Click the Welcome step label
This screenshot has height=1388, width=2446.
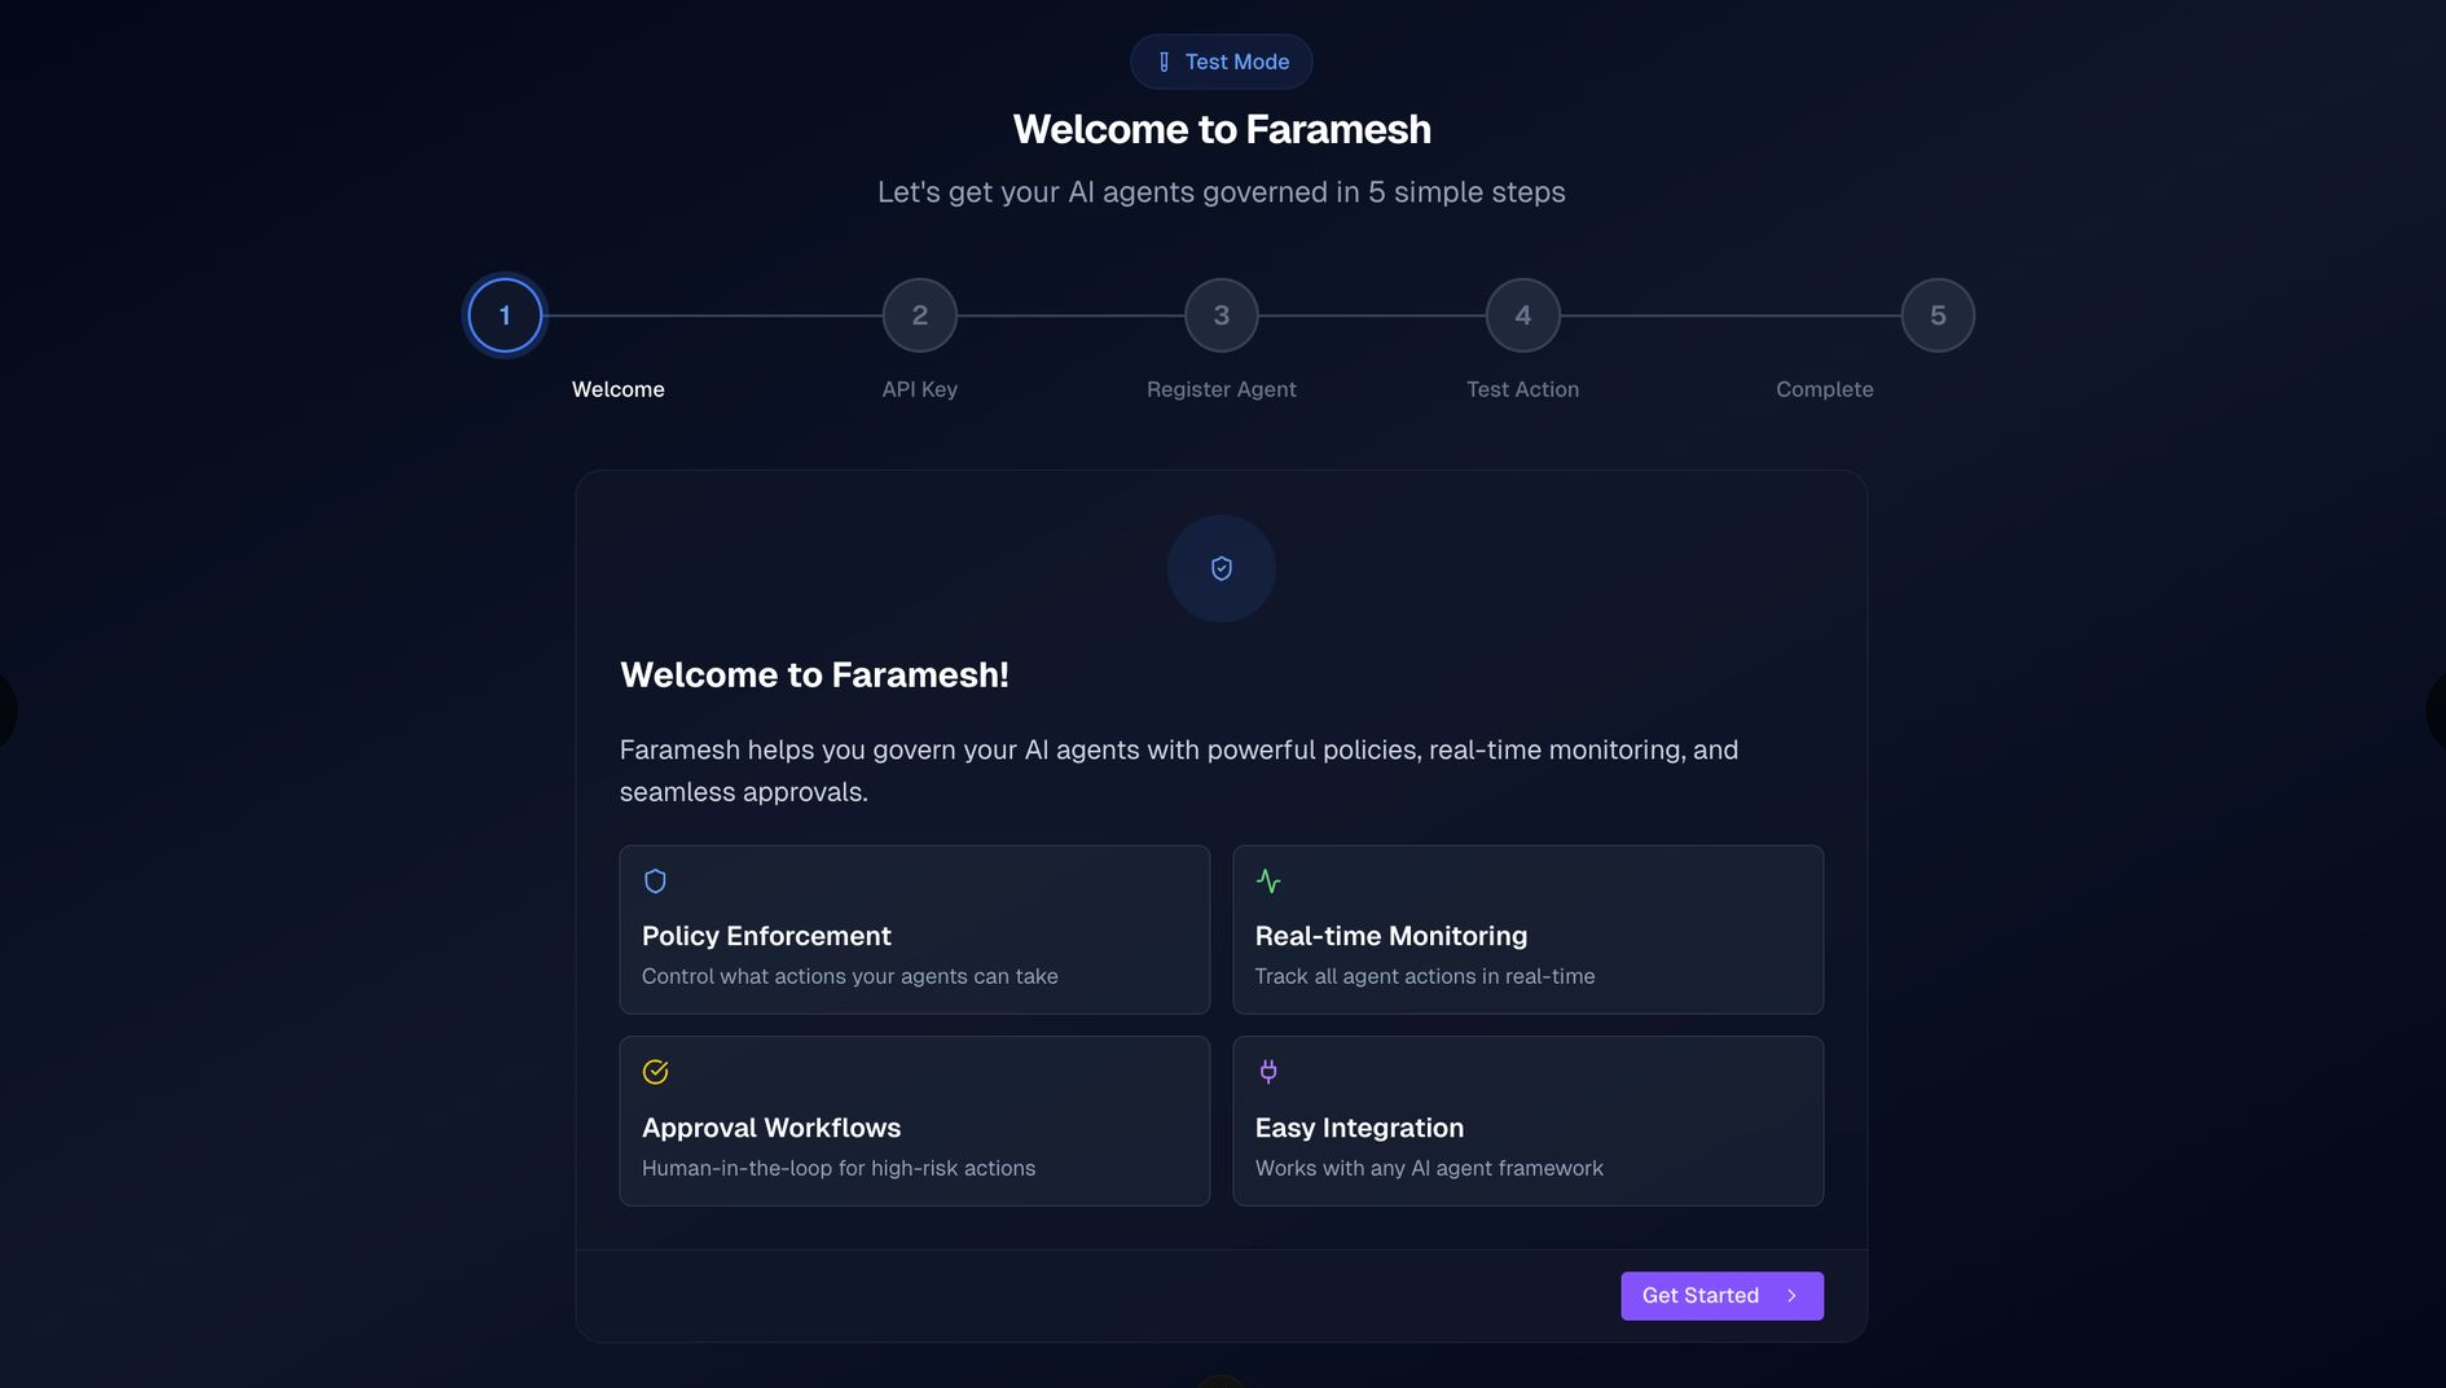click(618, 389)
